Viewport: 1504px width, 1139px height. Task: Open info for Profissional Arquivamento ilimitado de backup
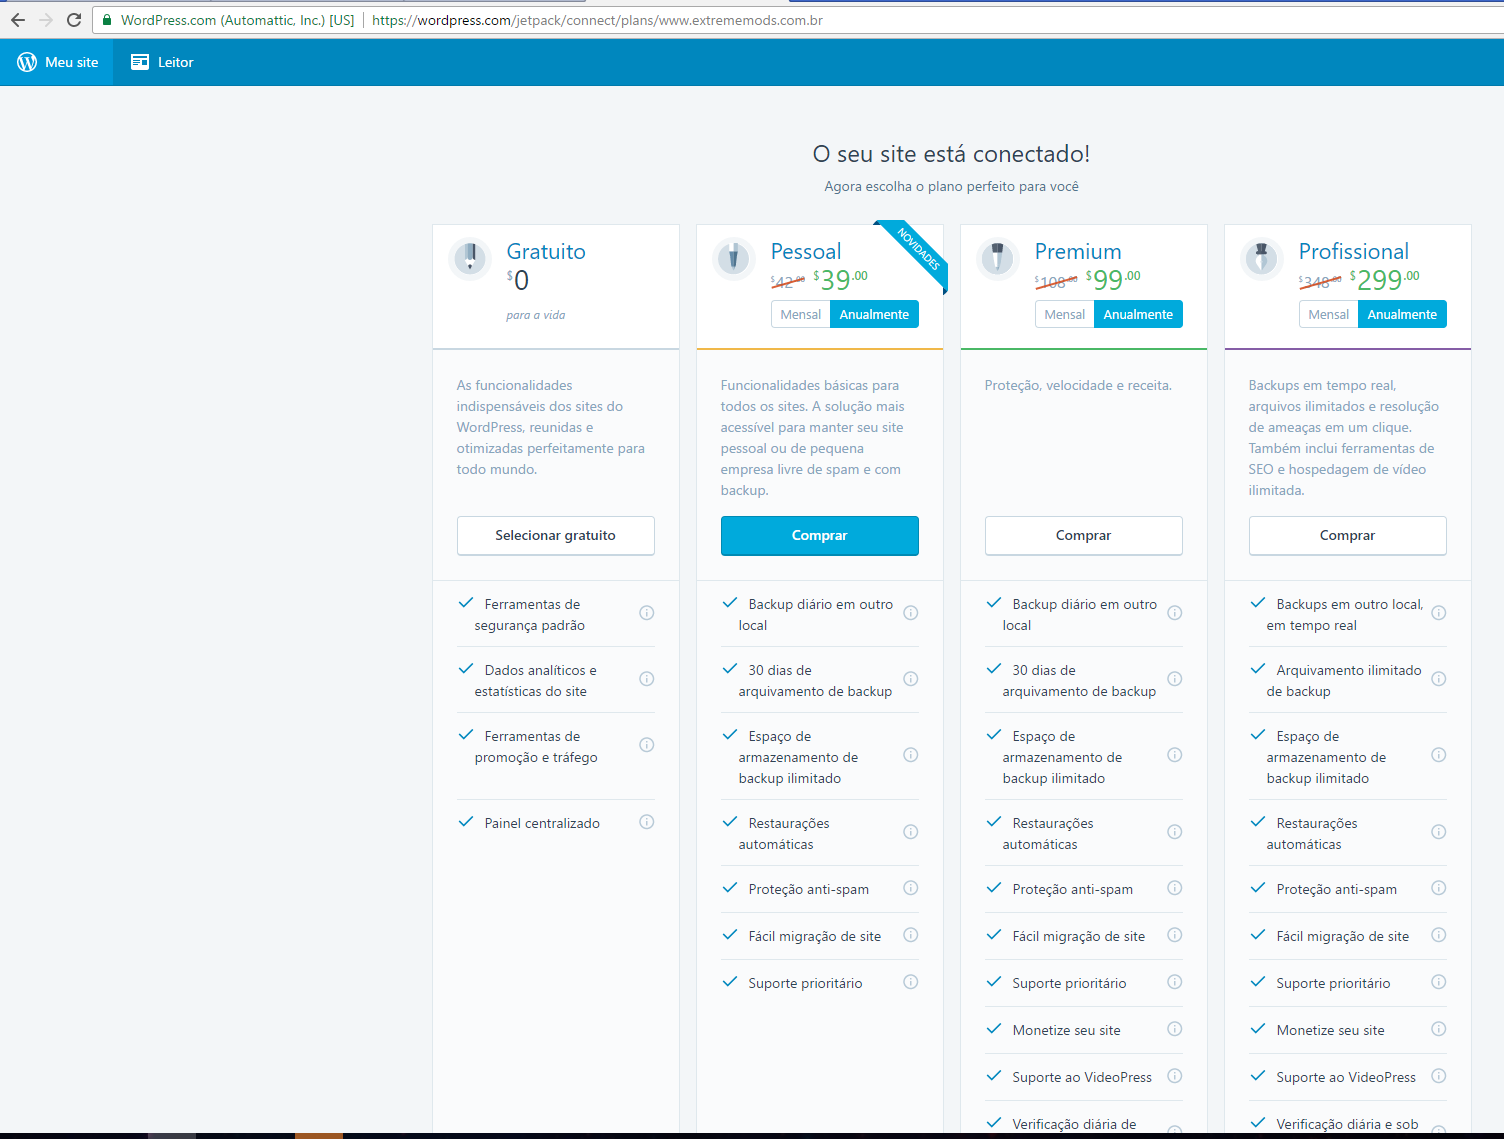click(x=1439, y=679)
